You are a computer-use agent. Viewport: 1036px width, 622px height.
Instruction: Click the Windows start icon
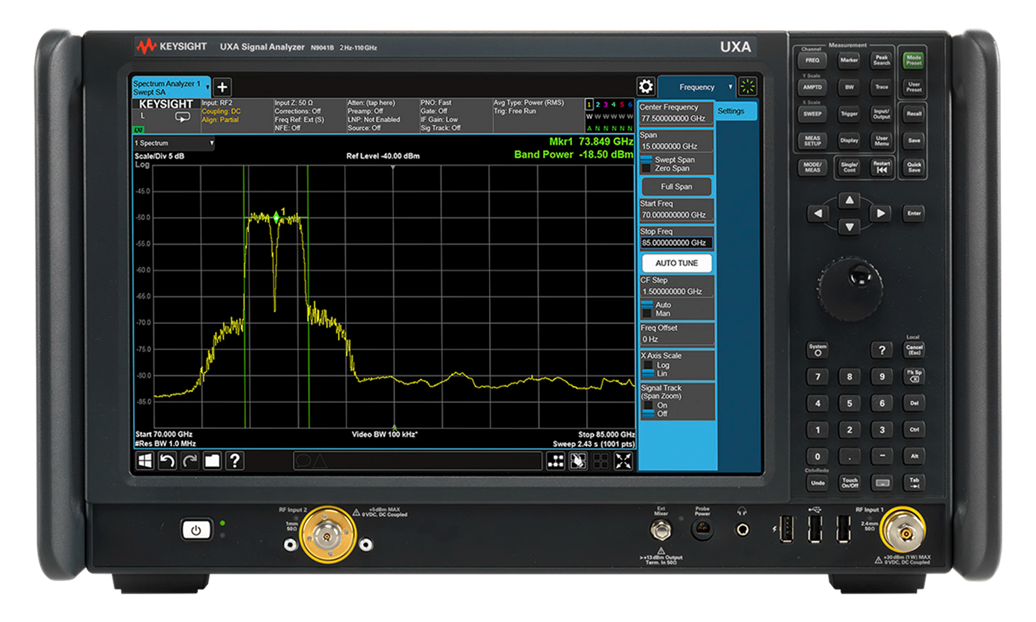point(145,461)
